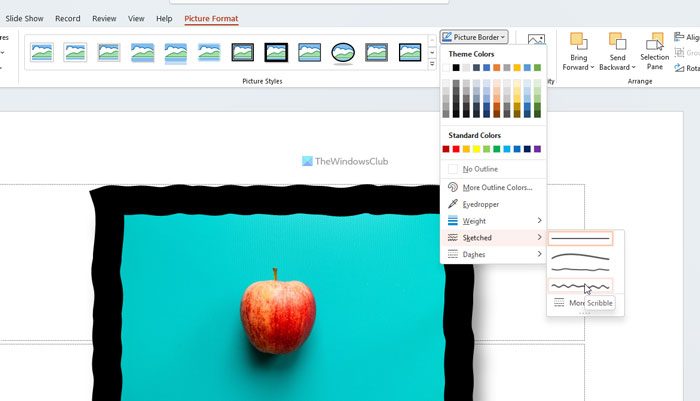Choose light blue in Standard Colors
Screen dimensions: 700x401
click(x=507, y=149)
